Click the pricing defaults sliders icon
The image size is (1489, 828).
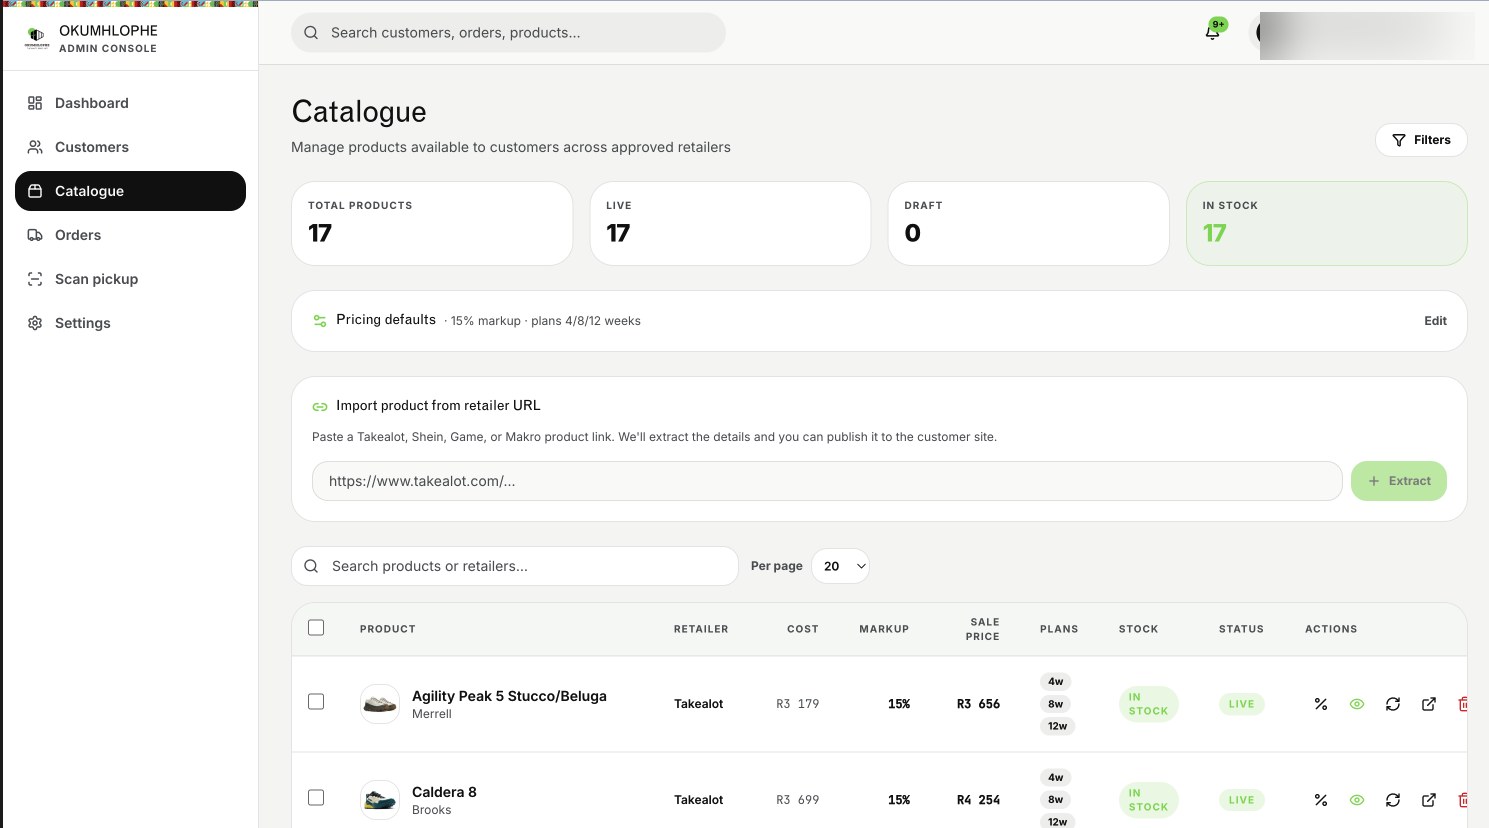[x=320, y=321]
